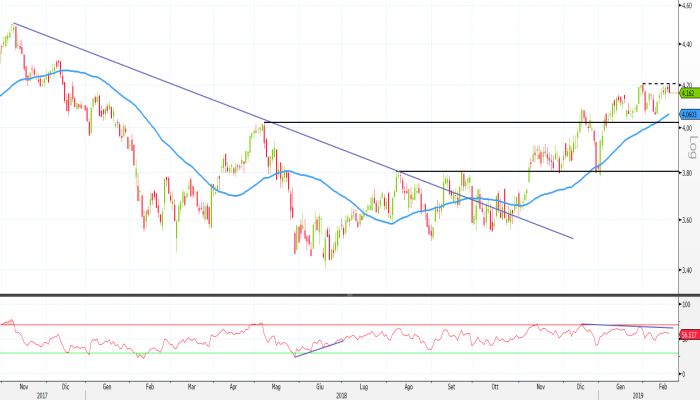
Task: Click the green 4.162 last-price tag
Action: click(x=690, y=93)
